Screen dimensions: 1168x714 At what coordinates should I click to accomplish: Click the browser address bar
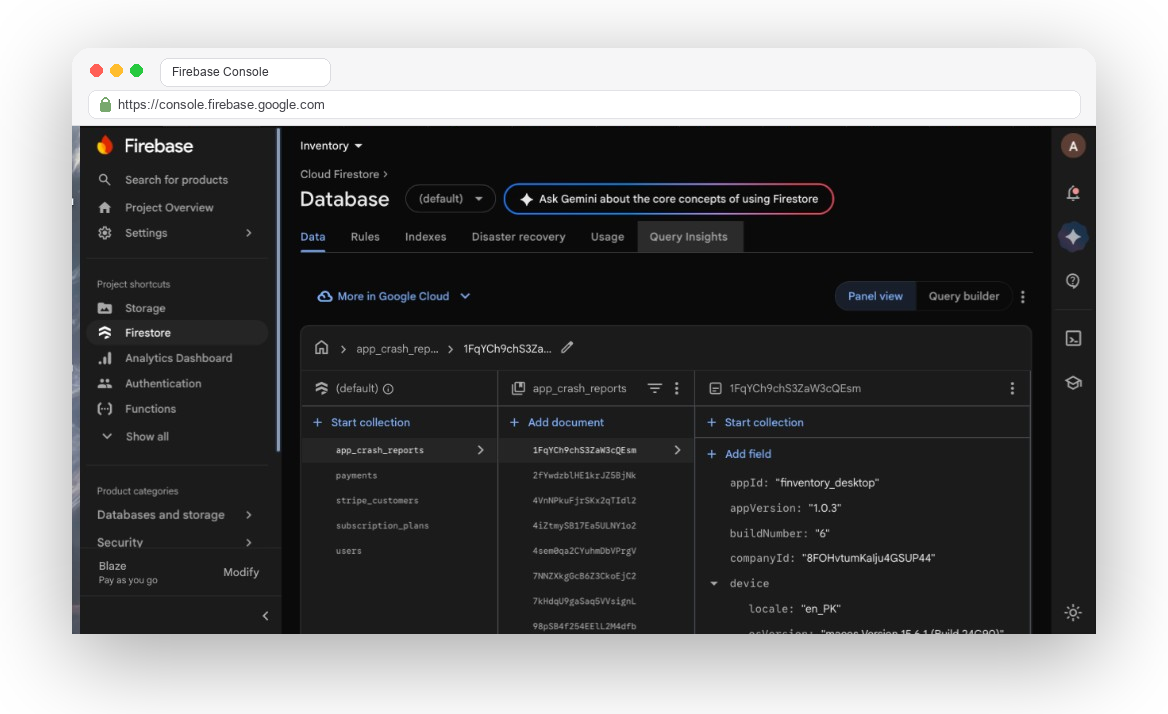click(x=585, y=105)
